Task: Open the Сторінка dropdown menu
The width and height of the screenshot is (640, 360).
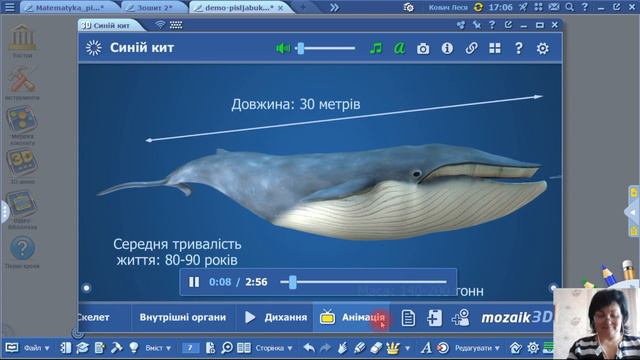Action: pos(273,348)
